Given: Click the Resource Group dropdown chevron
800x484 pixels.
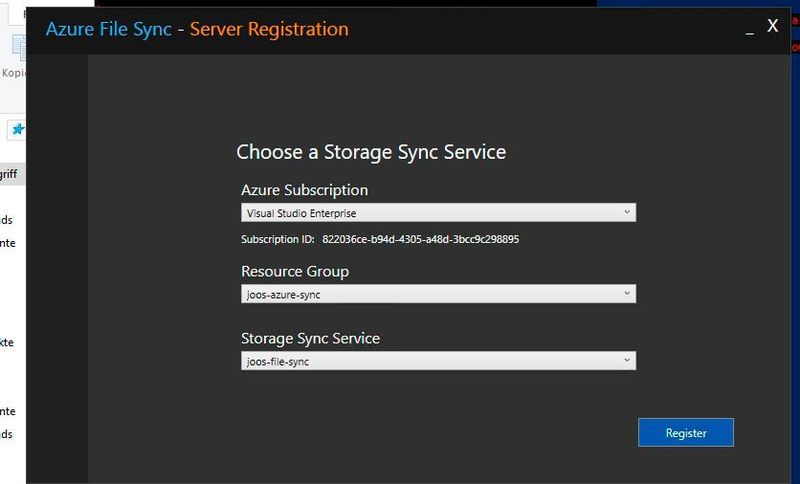Looking at the screenshot, I should tap(627, 293).
